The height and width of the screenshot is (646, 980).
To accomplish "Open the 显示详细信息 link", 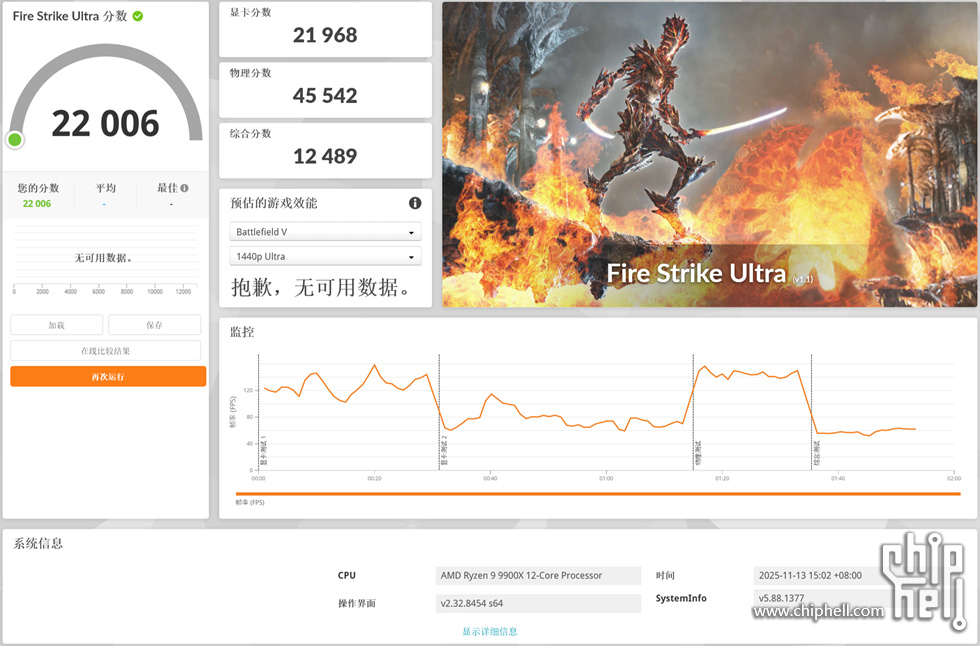I will [489, 631].
